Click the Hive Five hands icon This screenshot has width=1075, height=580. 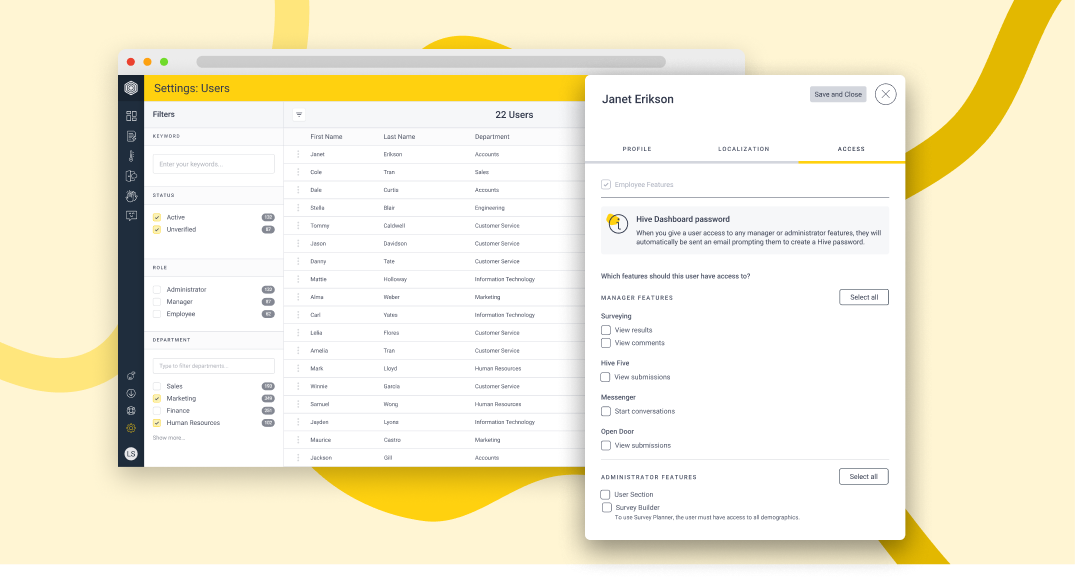[x=131, y=196]
